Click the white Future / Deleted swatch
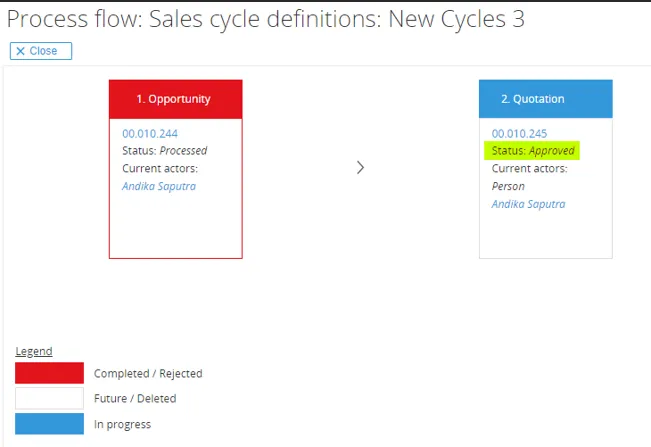The width and height of the screenshot is (651, 447). pyautogui.click(x=49, y=398)
